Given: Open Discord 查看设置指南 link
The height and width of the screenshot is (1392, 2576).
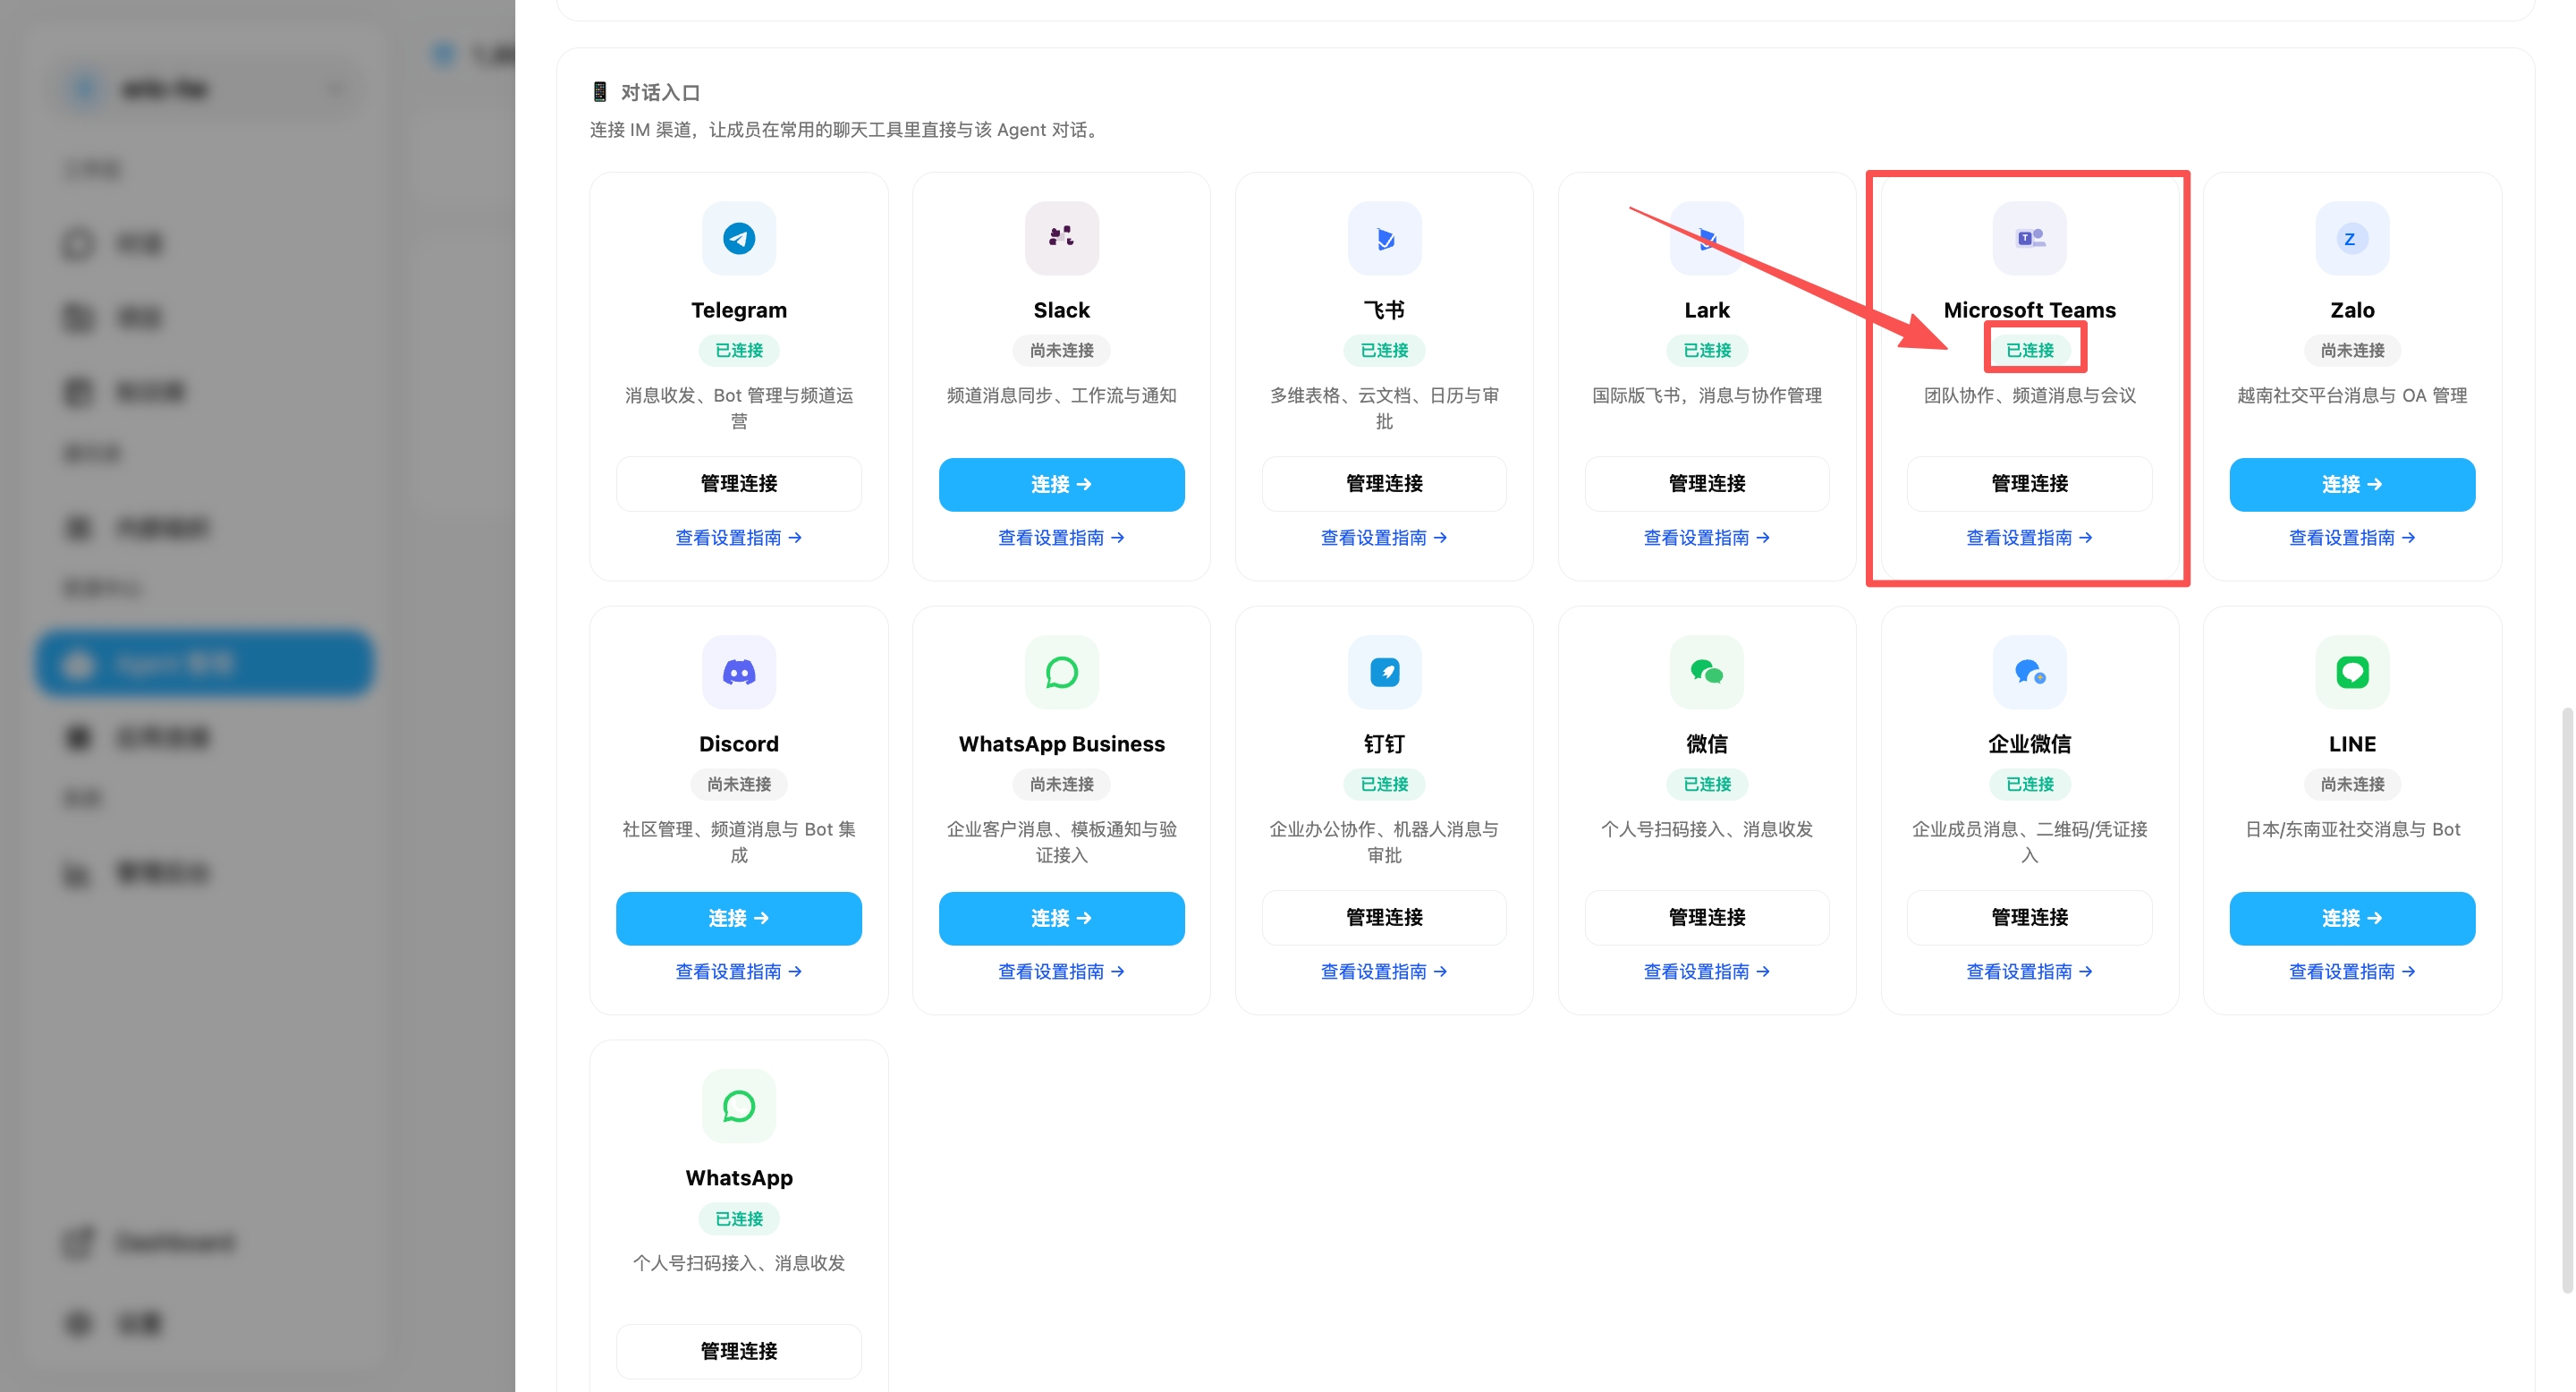Looking at the screenshot, I should (x=739, y=972).
